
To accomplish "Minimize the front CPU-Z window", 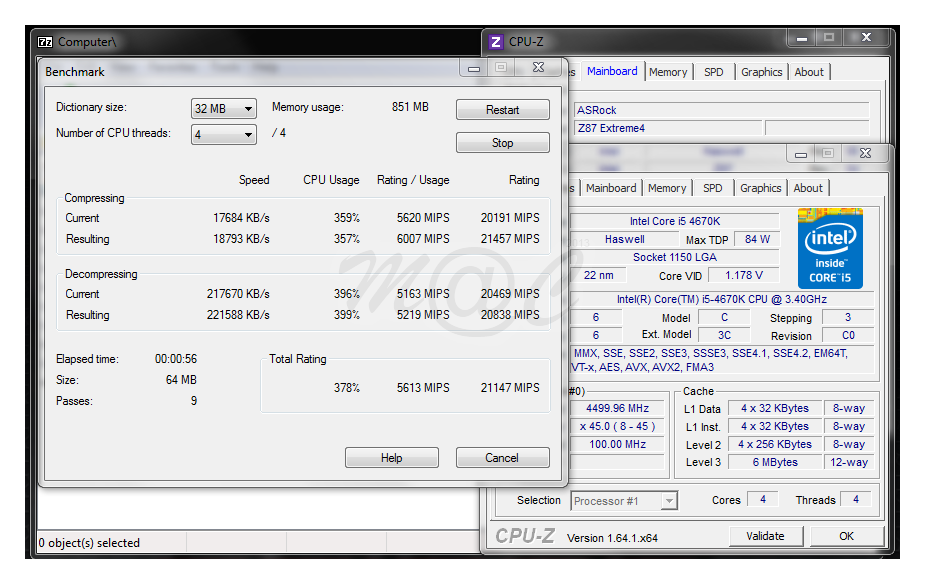I will pyautogui.click(x=801, y=154).
